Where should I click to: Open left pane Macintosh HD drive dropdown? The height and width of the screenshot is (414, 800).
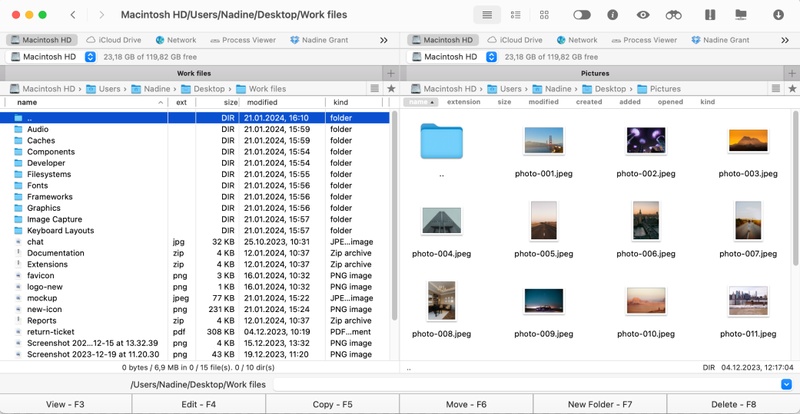(x=51, y=57)
